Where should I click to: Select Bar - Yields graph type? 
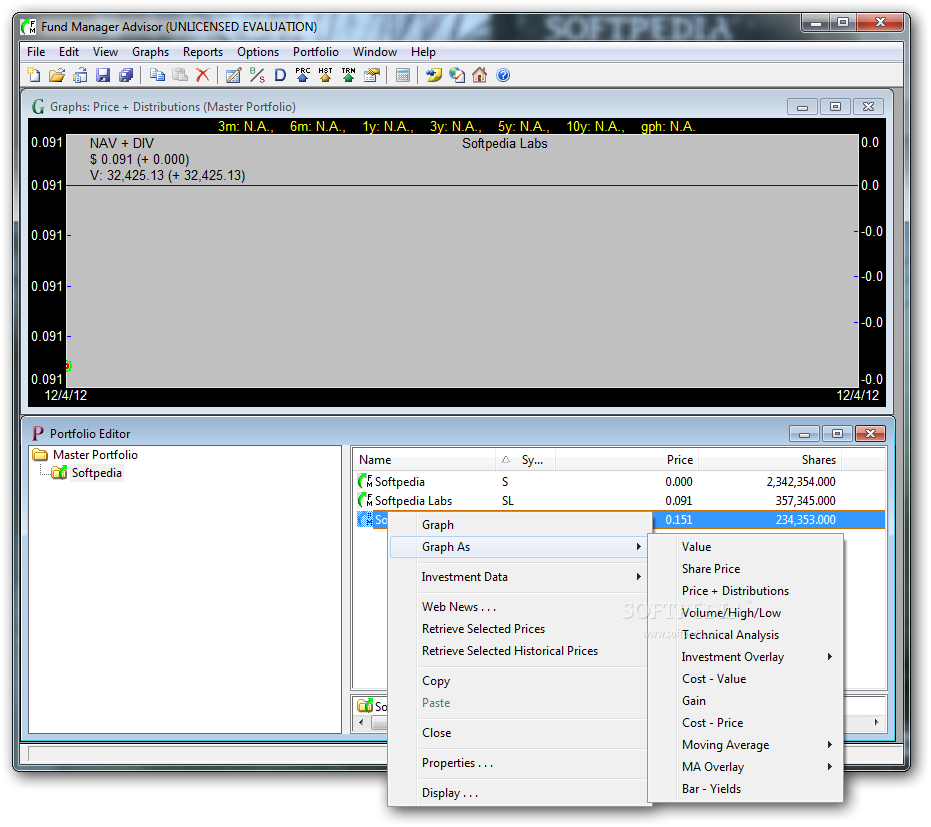click(745, 788)
